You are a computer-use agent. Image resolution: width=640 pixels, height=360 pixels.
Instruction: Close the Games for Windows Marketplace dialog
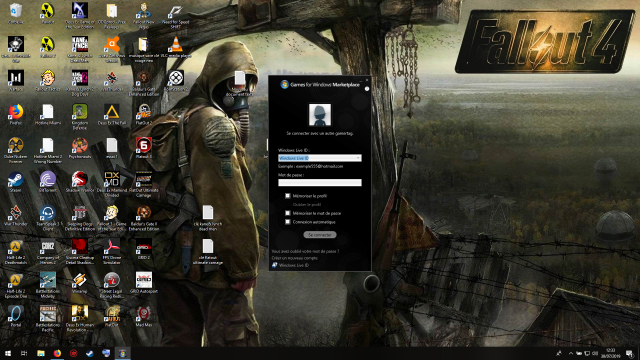(x=367, y=80)
